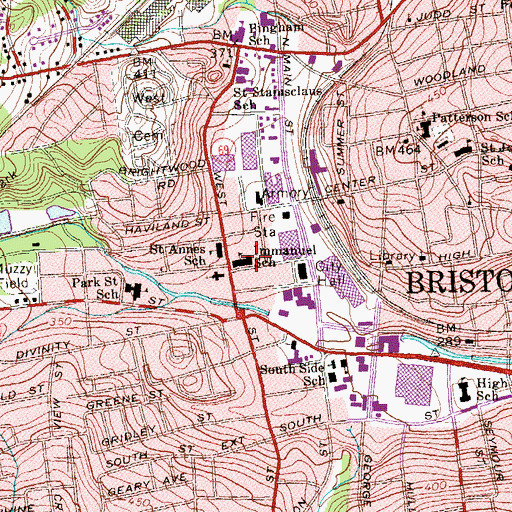Click the South Side Sch label
This screenshot has width=512, height=512.
(x=292, y=374)
